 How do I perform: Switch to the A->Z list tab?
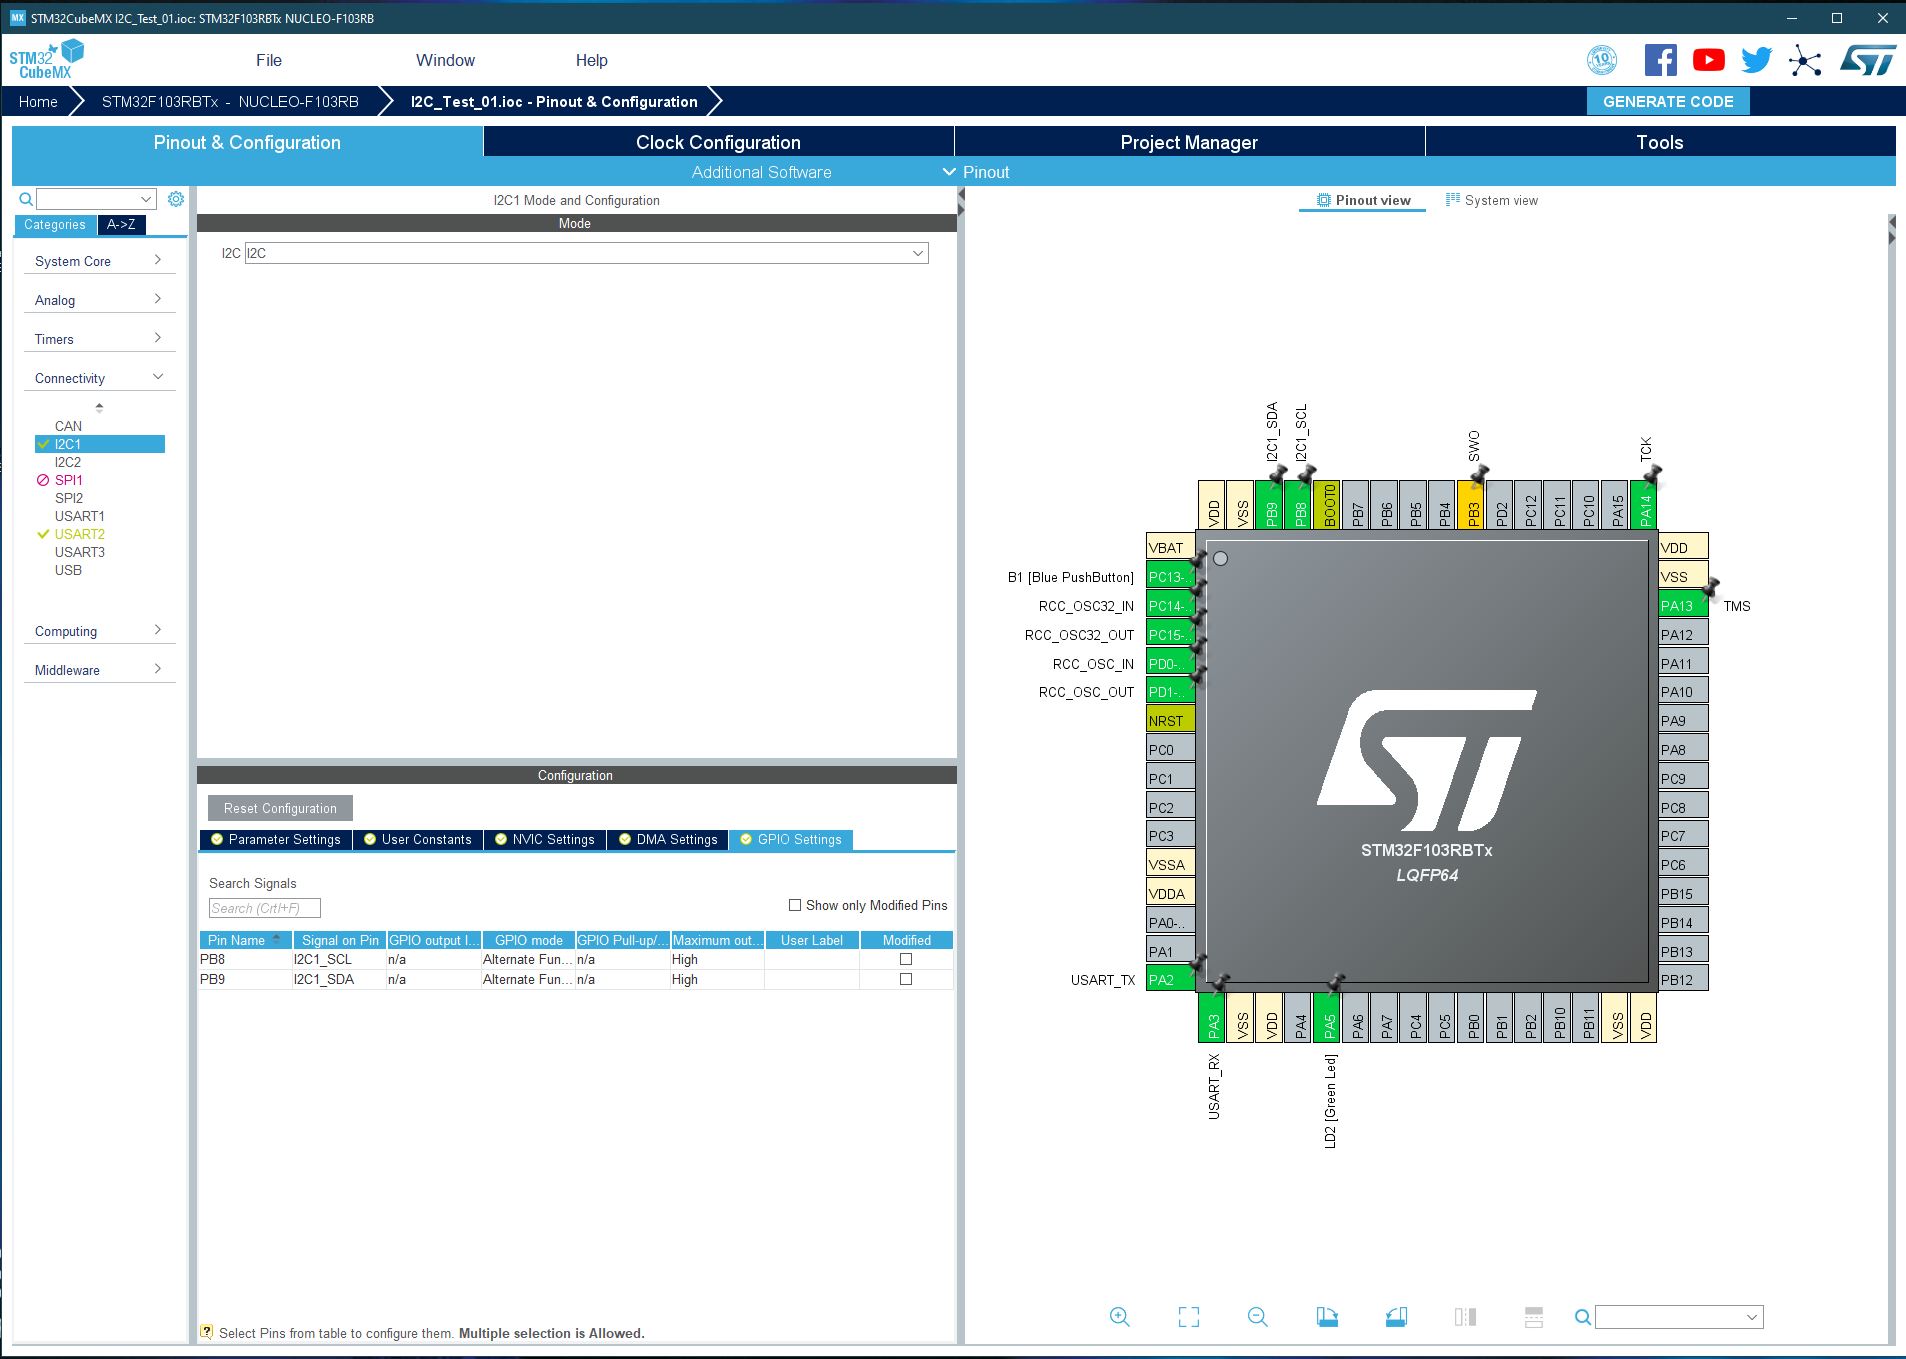(121, 225)
